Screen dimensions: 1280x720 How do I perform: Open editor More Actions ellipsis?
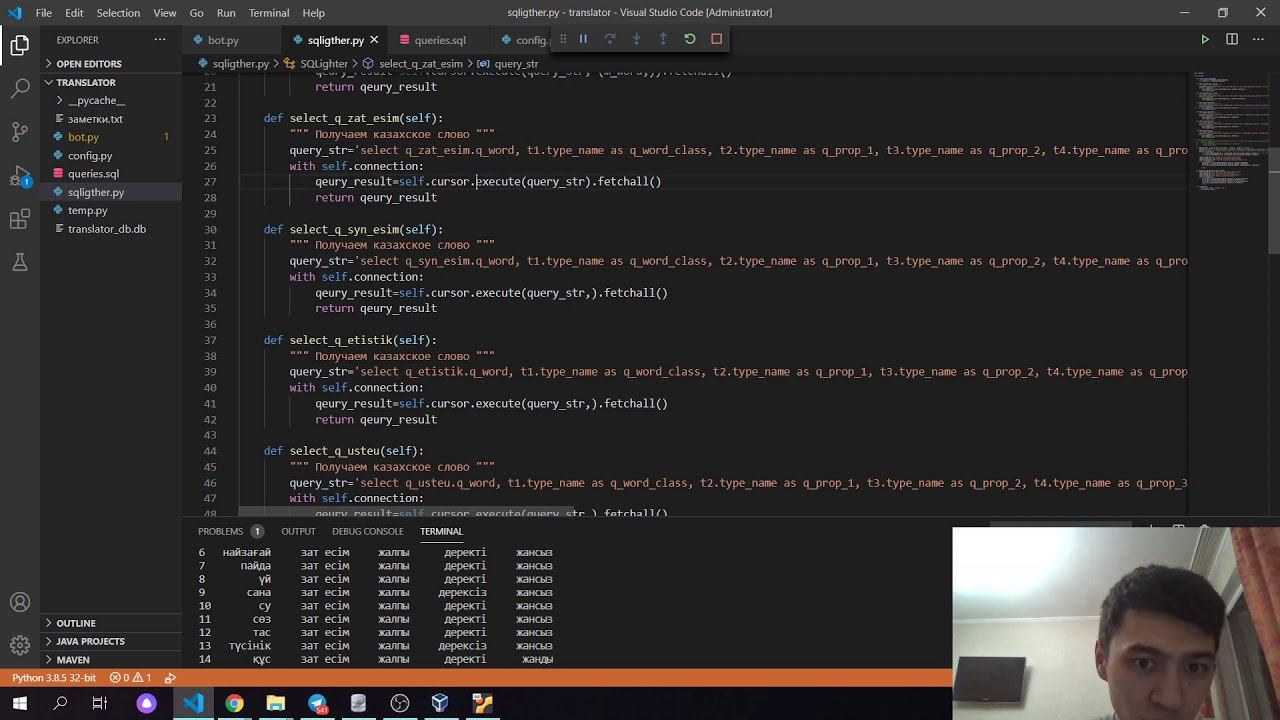tap(1258, 40)
